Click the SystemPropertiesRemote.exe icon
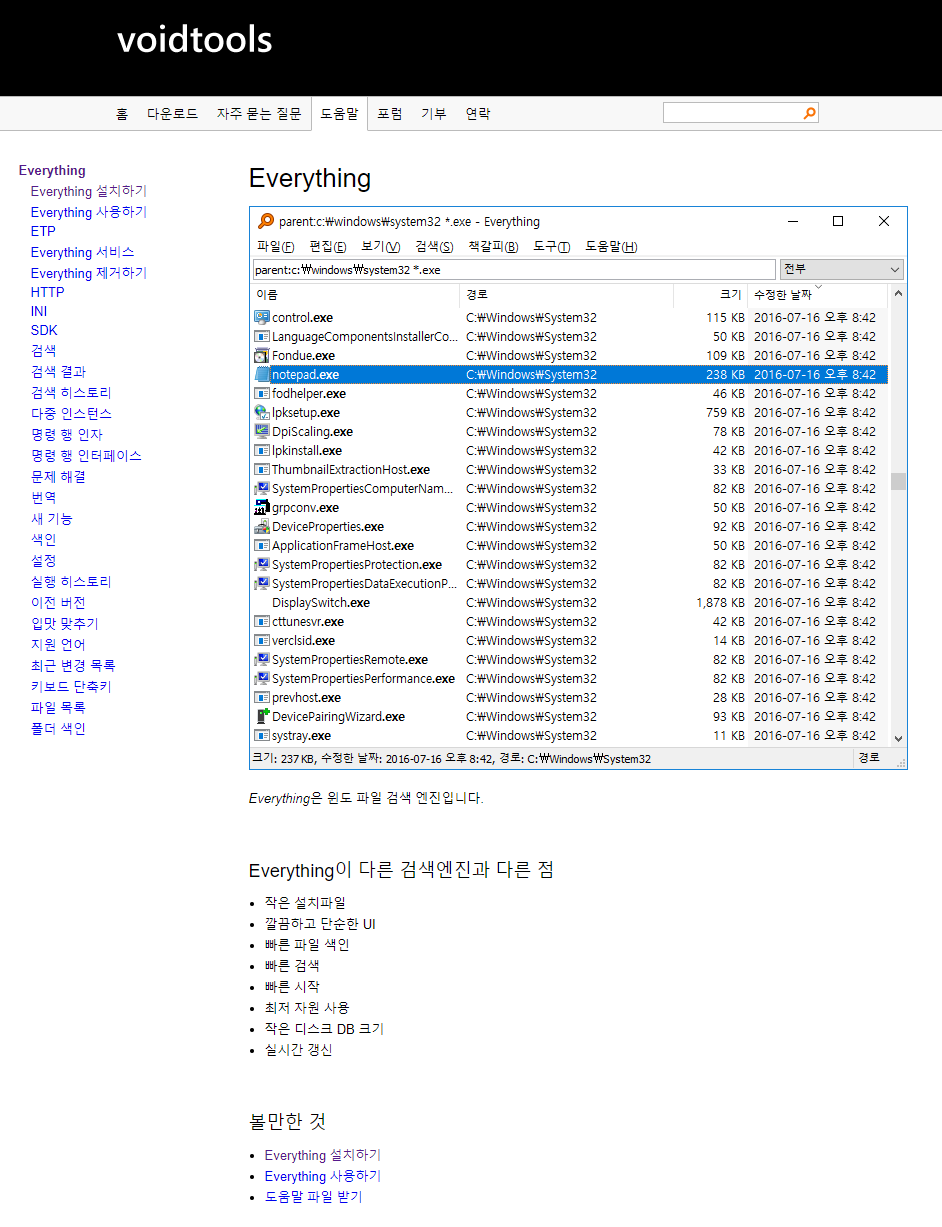The height and width of the screenshot is (1227, 942). coord(262,659)
